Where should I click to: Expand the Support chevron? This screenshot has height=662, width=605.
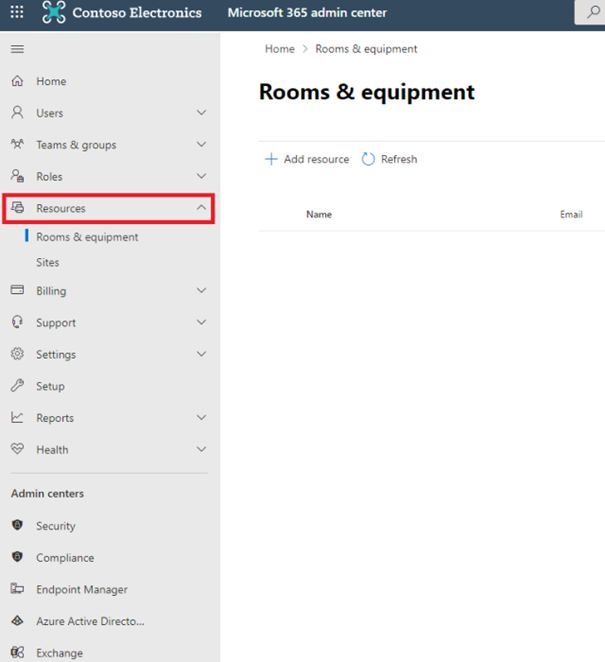click(201, 322)
